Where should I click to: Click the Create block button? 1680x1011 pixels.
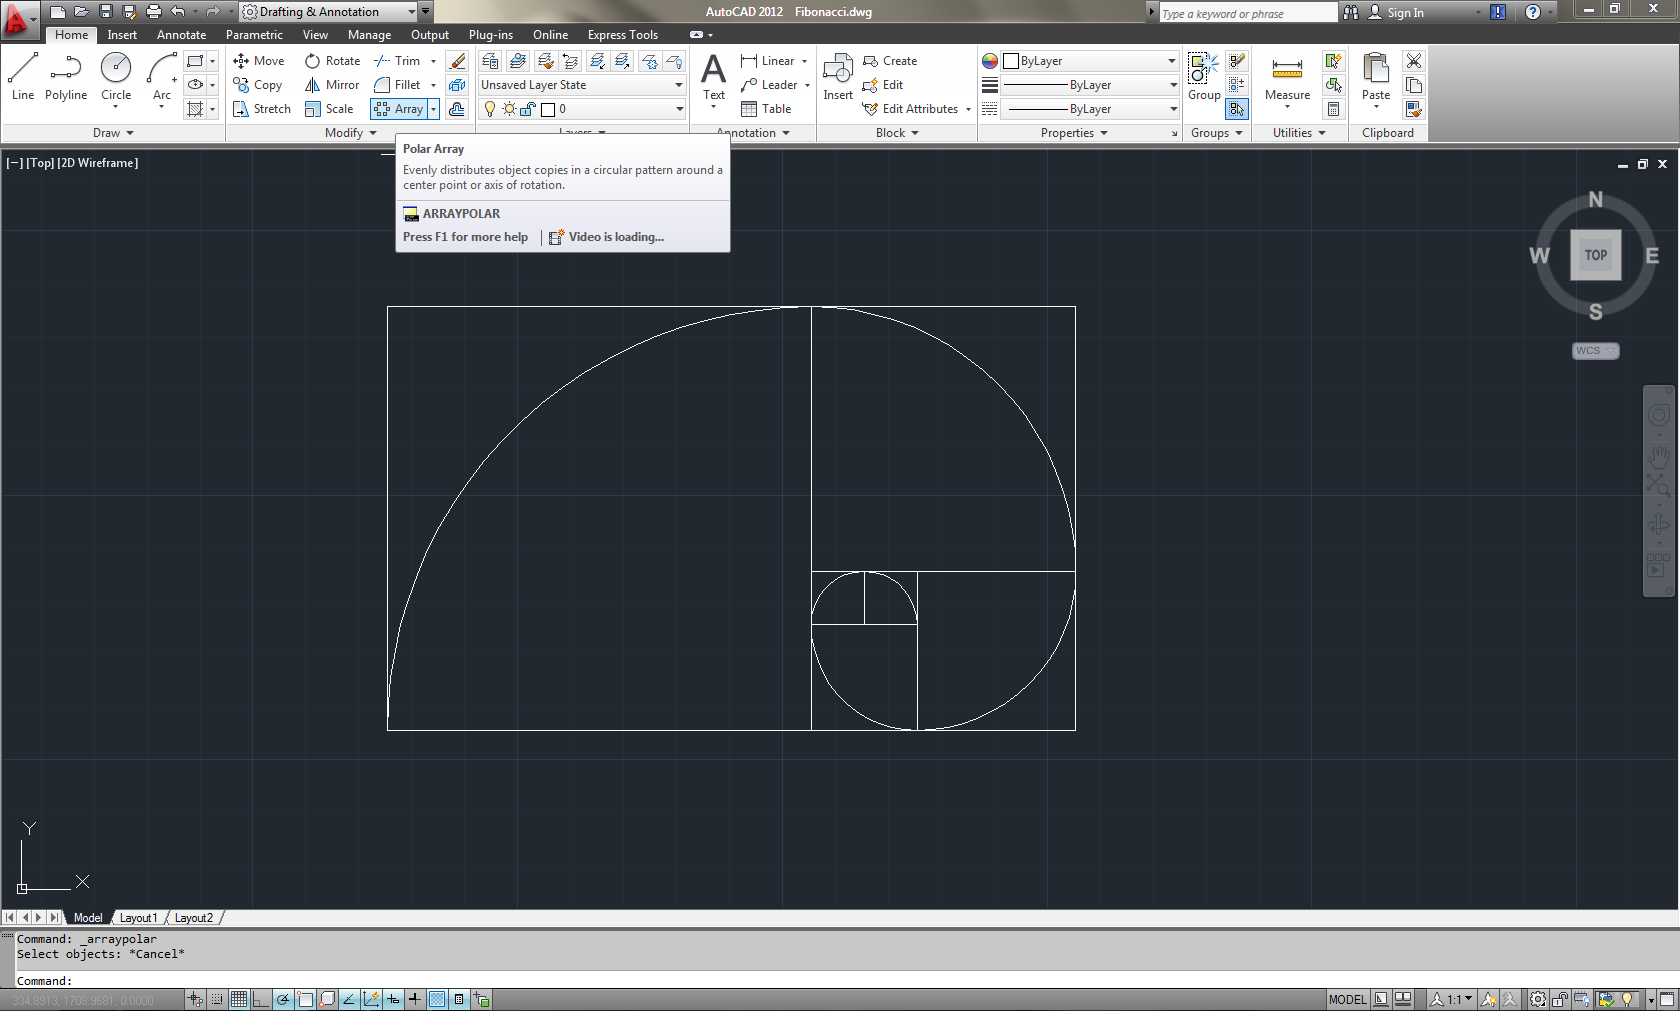[890, 61]
